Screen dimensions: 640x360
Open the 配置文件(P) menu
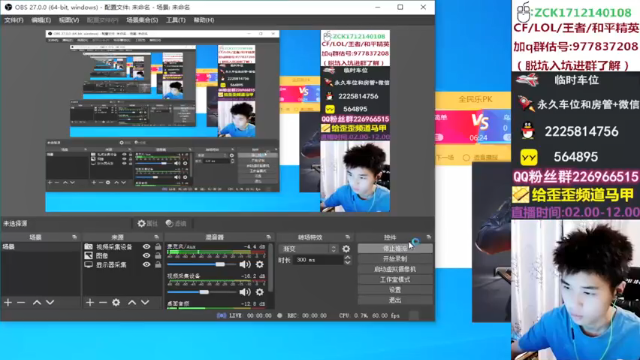point(102,20)
